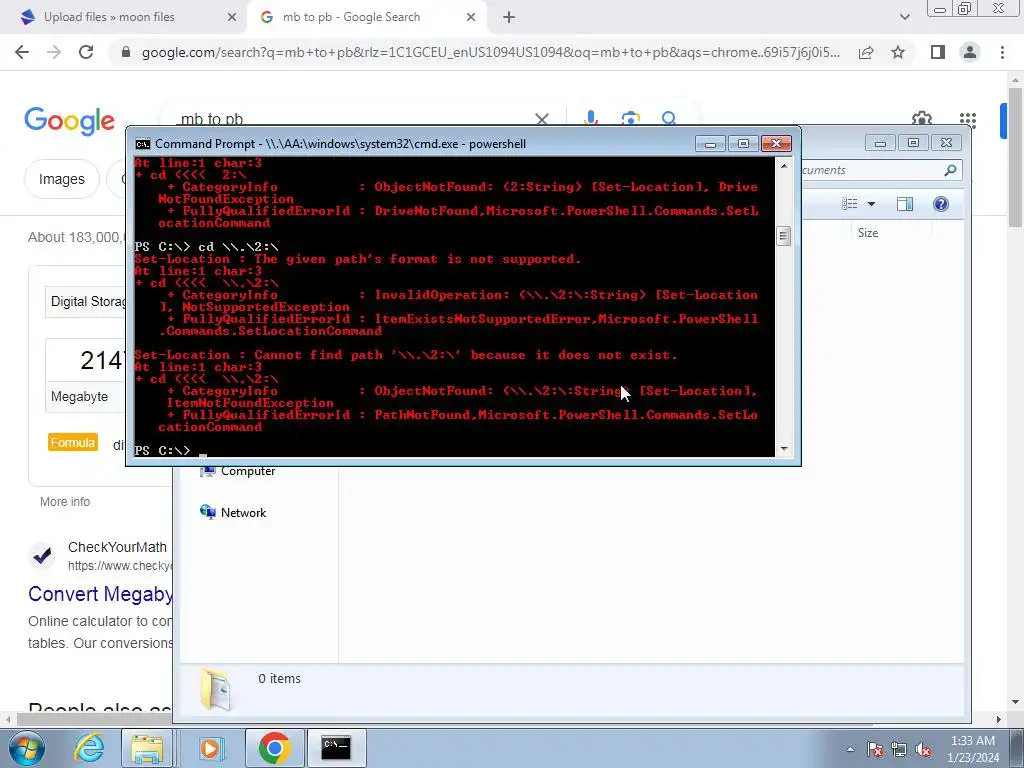The width and height of the screenshot is (1024, 768).
Task: Open Chrome three-dot menu
Action: [x=1002, y=52]
